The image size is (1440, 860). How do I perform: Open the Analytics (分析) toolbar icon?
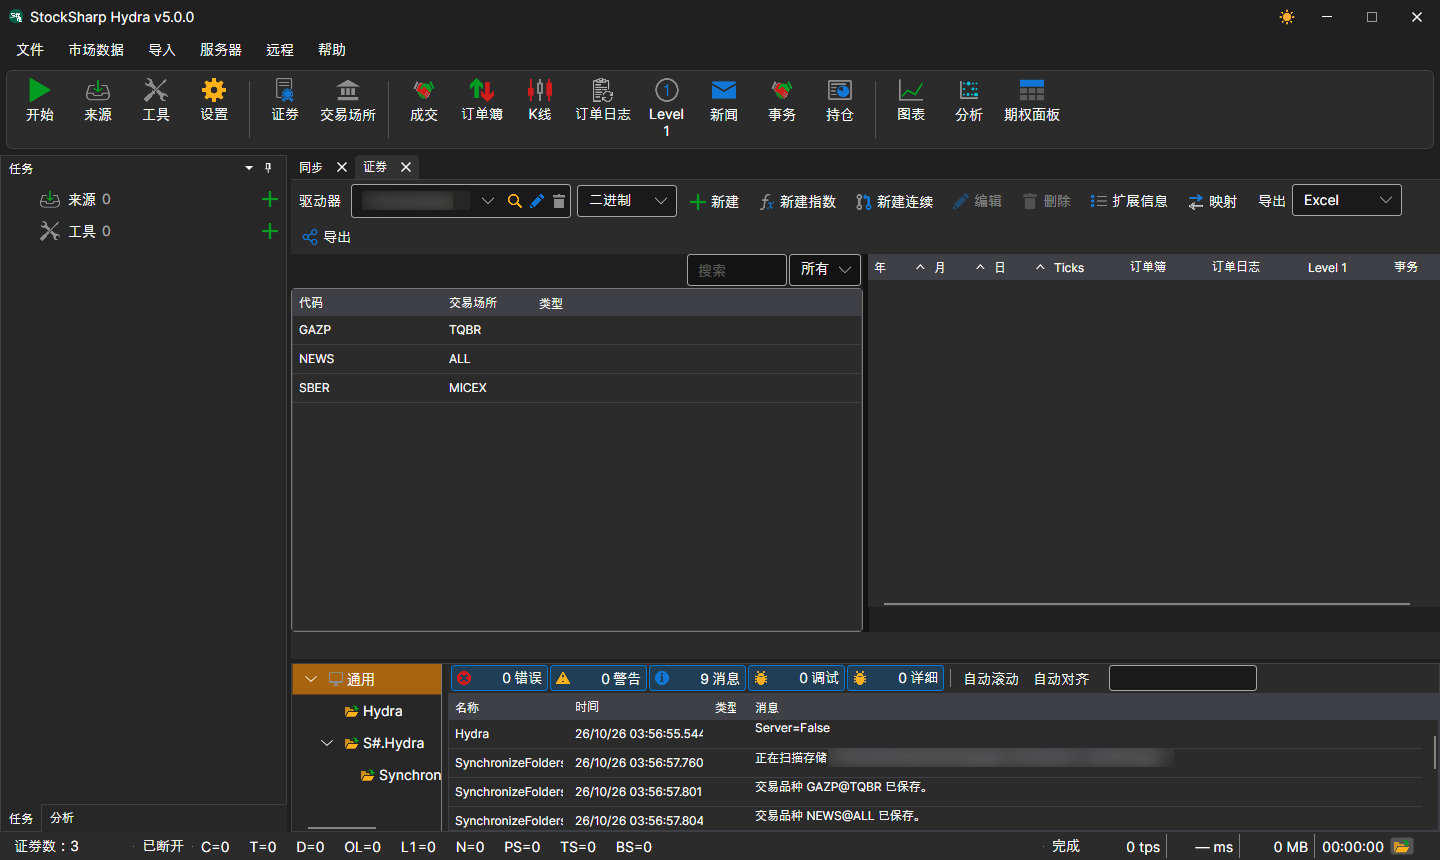click(x=968, y=90)
